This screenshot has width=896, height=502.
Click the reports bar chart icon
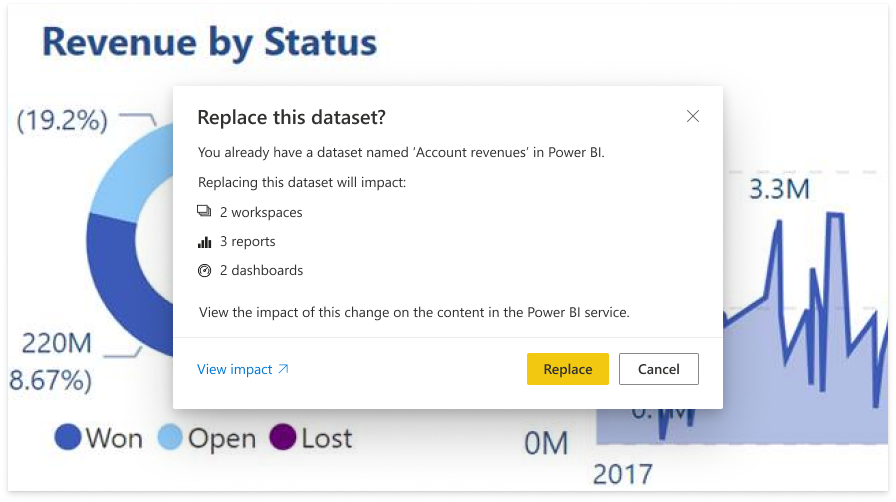click(205, 241)
